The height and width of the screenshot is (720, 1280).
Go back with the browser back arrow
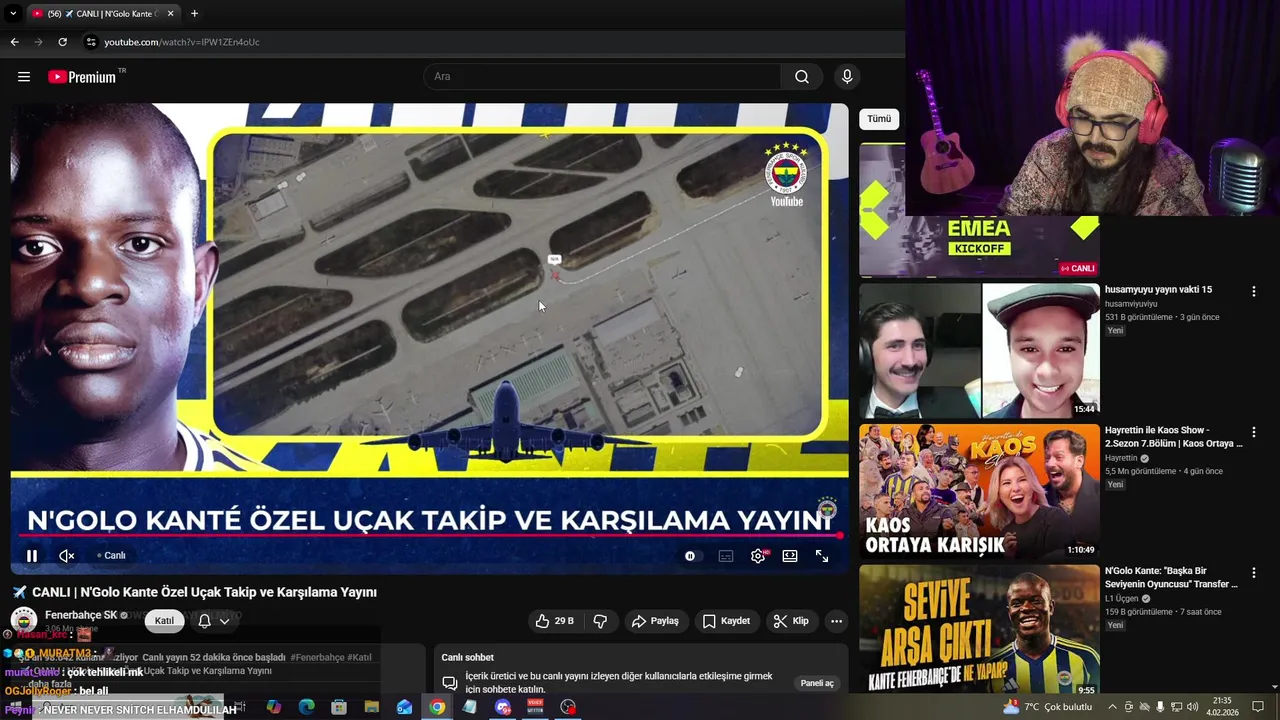pyautogui.click(x=14, y=42)
